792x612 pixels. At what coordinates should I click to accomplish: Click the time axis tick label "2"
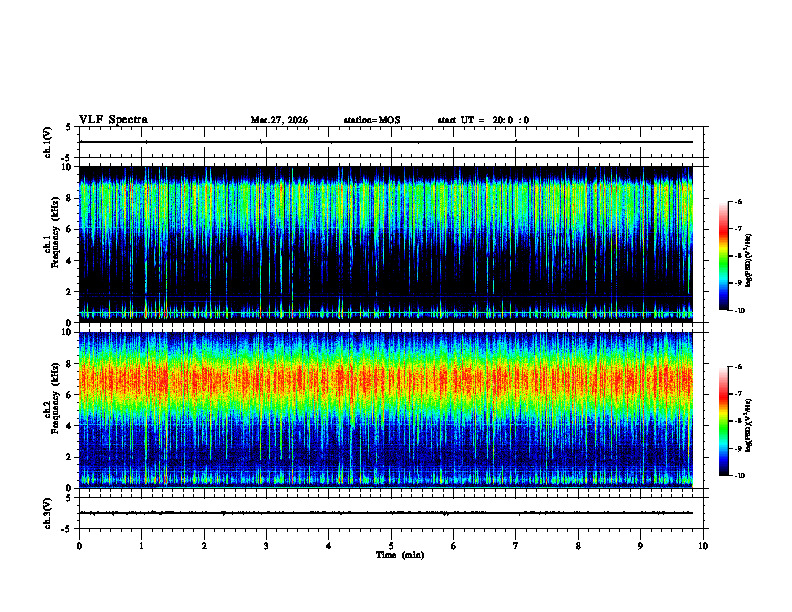(x=204, y=546)
